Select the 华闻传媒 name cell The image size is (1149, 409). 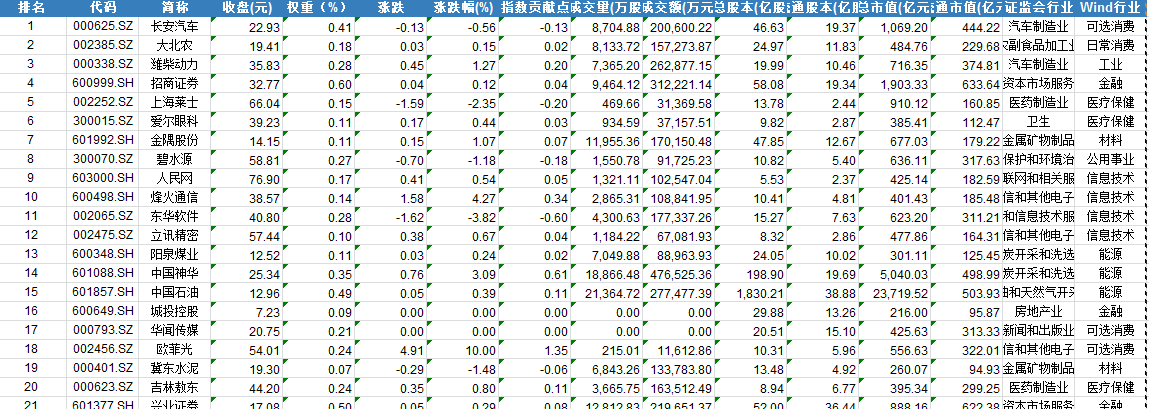pos(174,331)
